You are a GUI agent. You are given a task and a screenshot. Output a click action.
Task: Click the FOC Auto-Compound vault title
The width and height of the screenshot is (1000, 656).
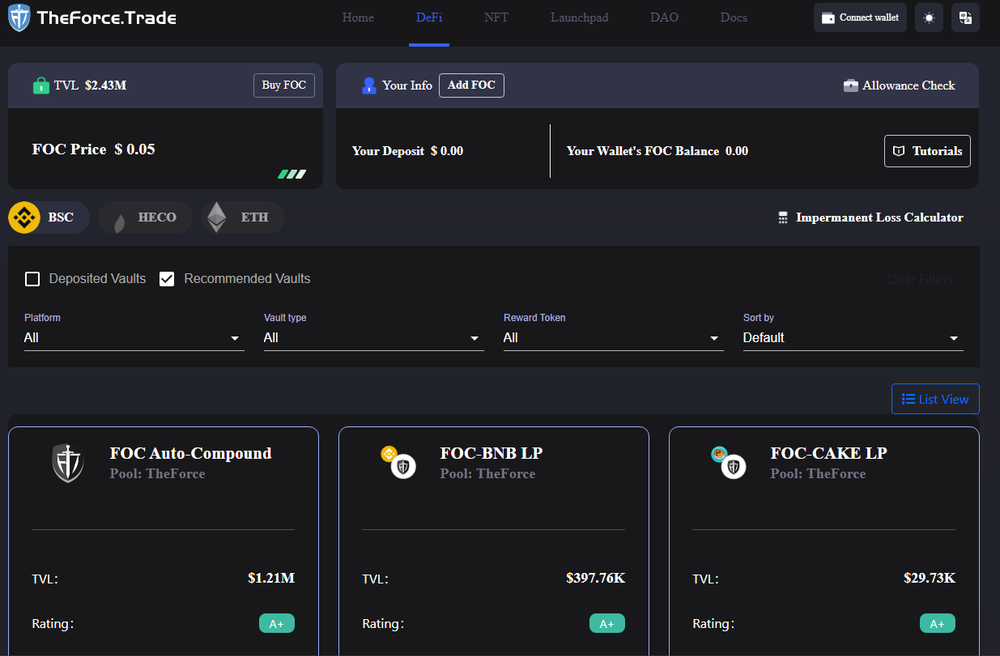coord(191,453)
